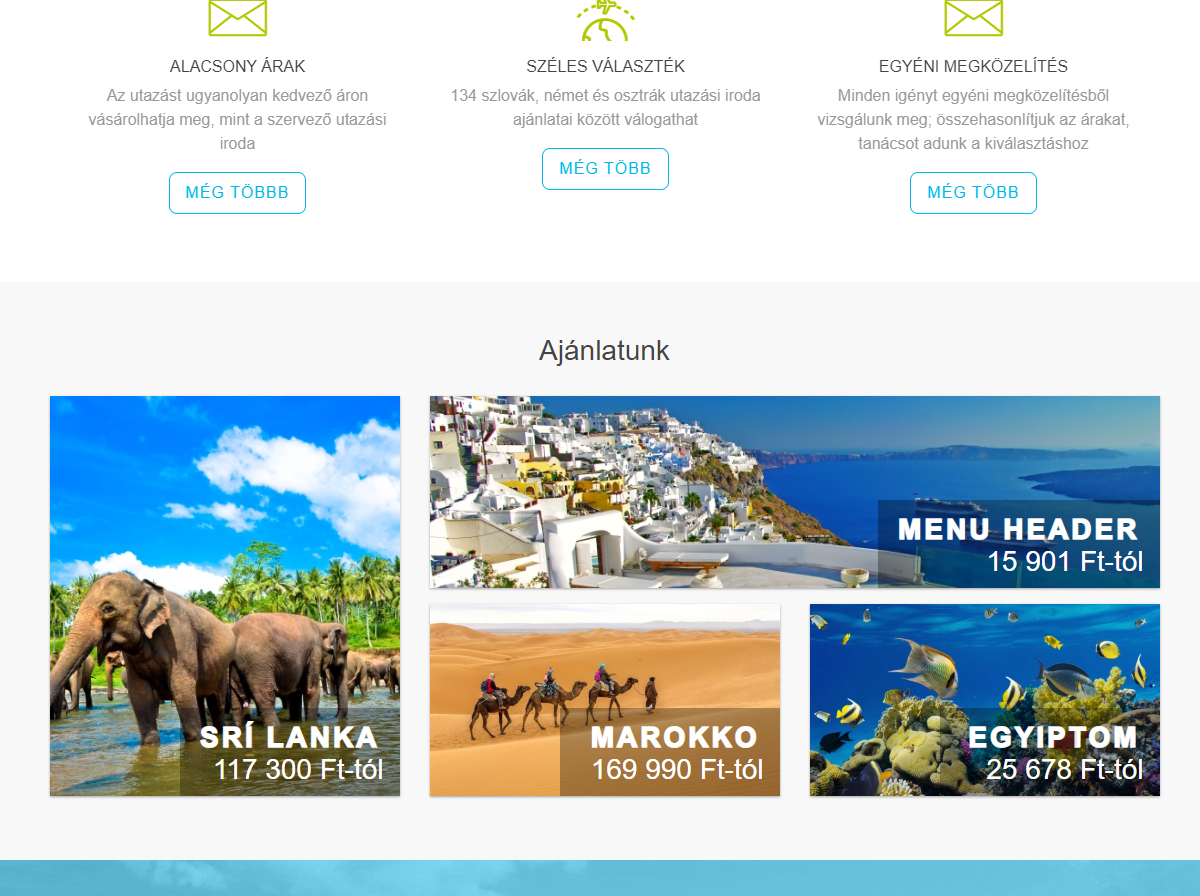Select the 15 901 Ft-tól price label
The image size is (1200, 896).
tap(1065, 561)
